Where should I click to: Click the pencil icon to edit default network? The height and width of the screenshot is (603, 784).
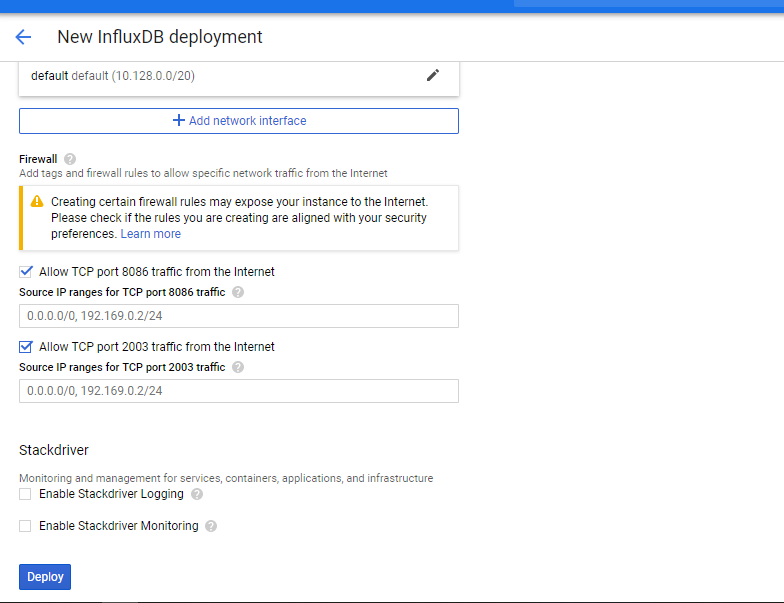[432, 75]
